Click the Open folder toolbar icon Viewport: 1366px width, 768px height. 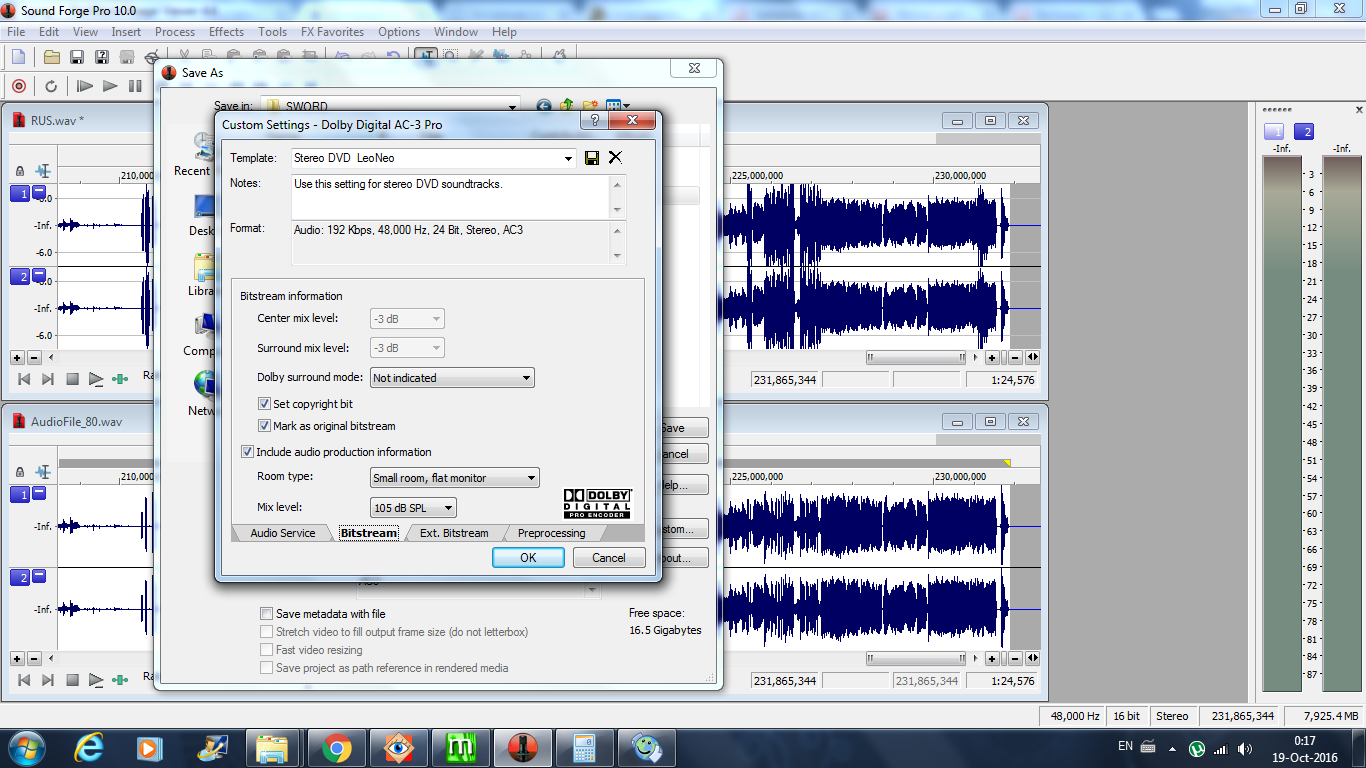(x=51, y=57)
